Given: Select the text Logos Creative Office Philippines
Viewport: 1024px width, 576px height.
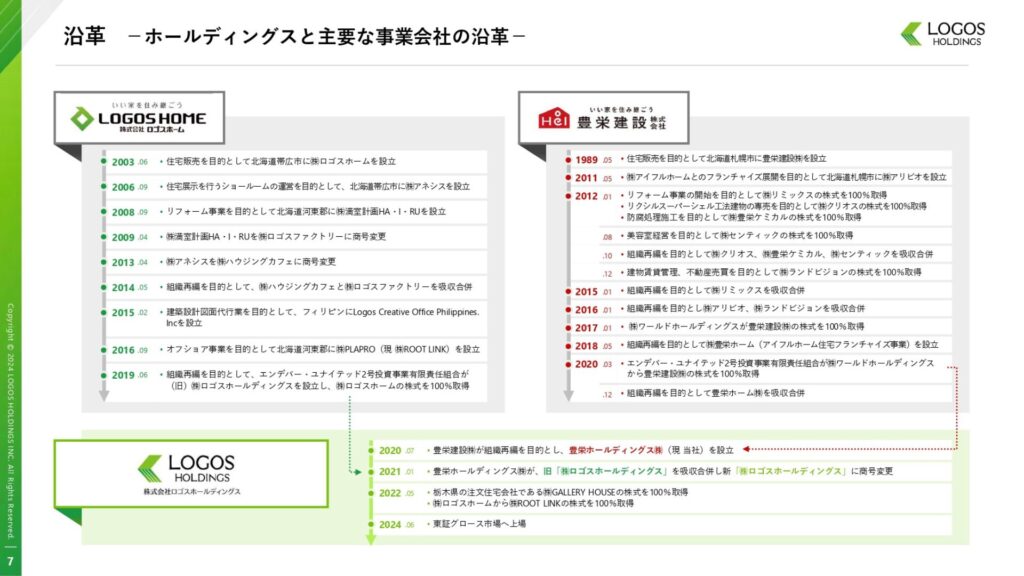Looking at the screenshot, I should [416, 312].
